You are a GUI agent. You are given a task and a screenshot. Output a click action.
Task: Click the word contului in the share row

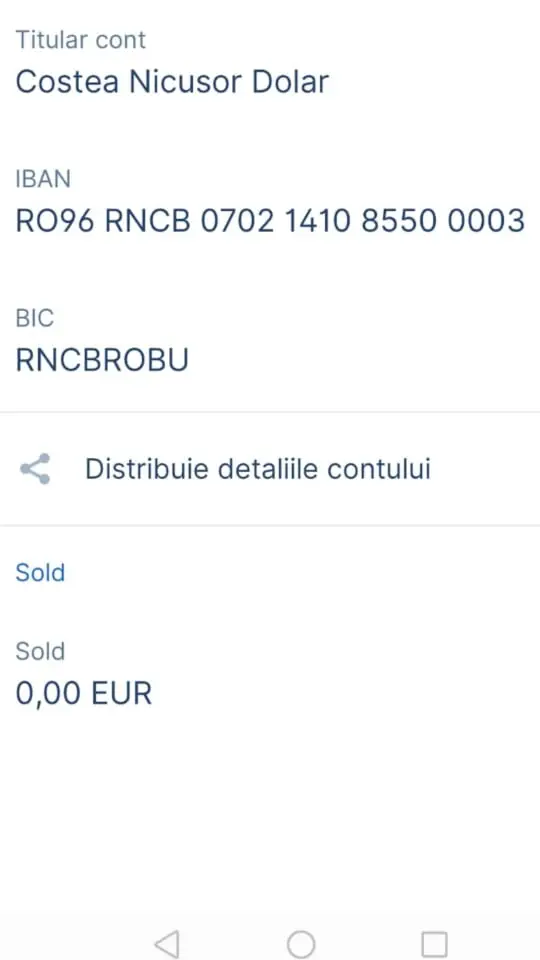379,469
